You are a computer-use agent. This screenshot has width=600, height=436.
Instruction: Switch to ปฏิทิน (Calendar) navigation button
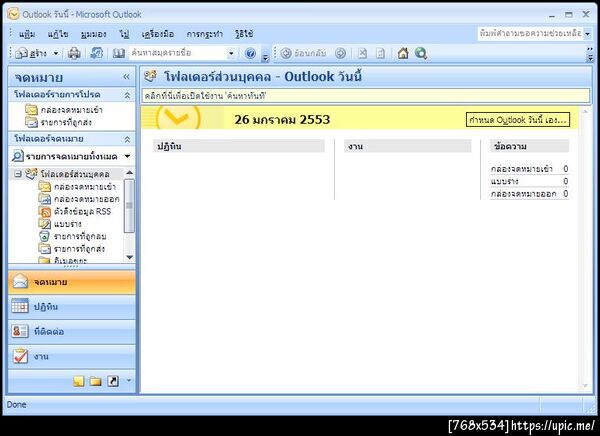click(72, 307)
